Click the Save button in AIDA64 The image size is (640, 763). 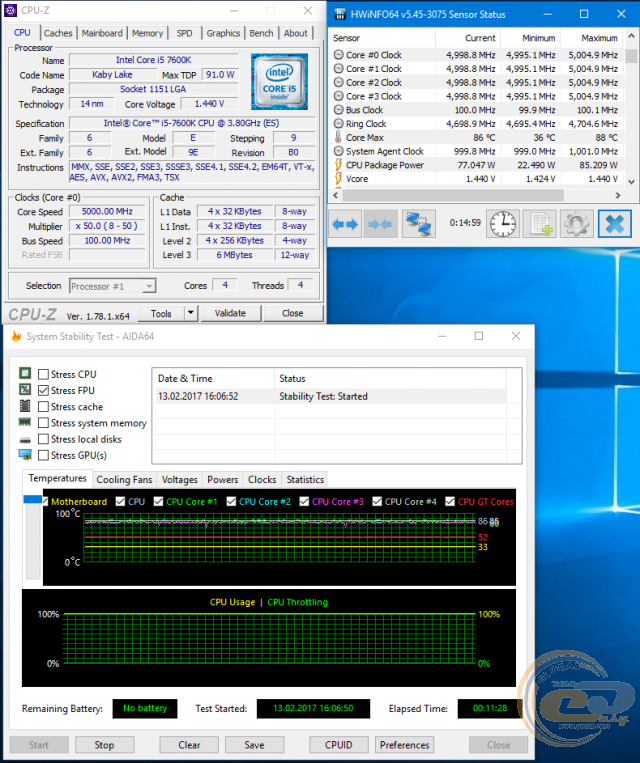click(255, 745)
